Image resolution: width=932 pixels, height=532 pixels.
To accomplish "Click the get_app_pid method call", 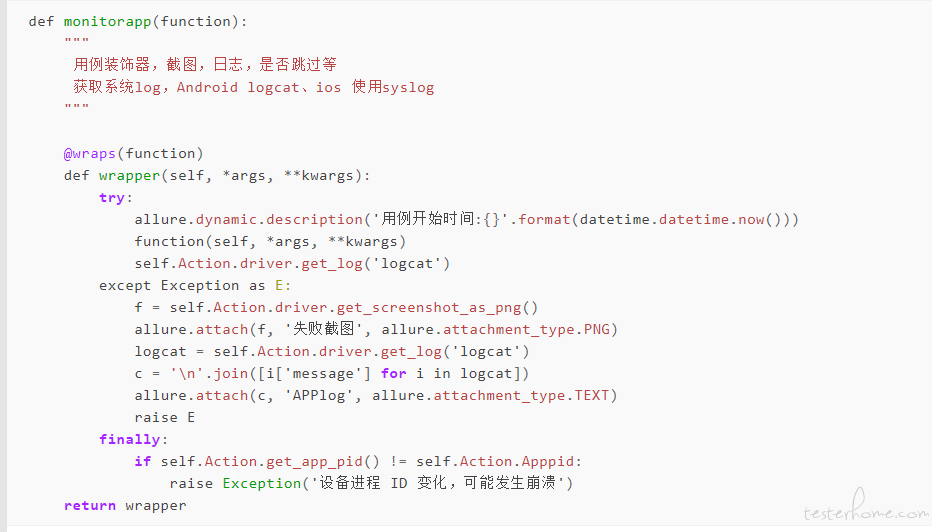I will pyautogui.click(x=314, y=462).
